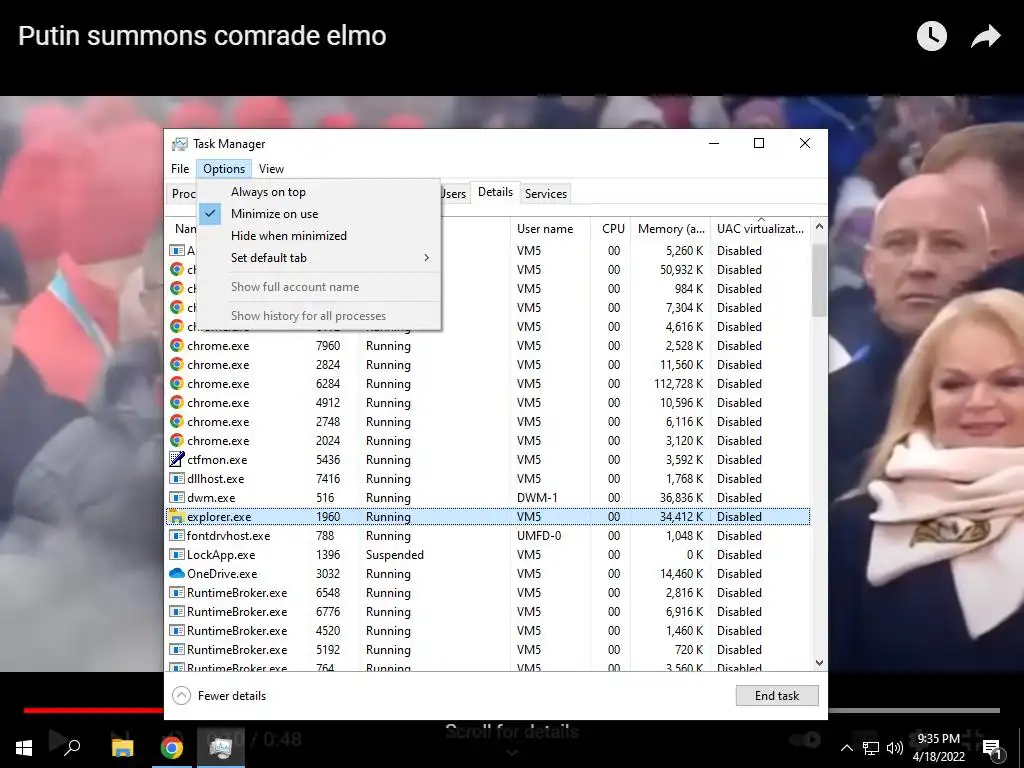Open the network tray icon
The width and height of the screenshot is (1024, 768).
[871, 748]
